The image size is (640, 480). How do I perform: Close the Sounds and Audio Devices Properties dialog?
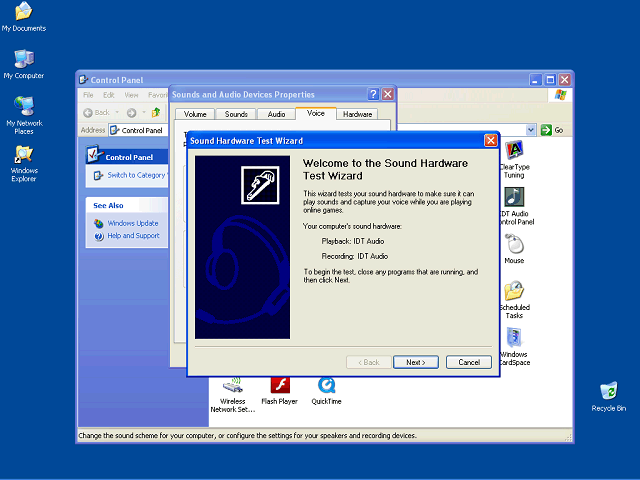coord(388,94)
